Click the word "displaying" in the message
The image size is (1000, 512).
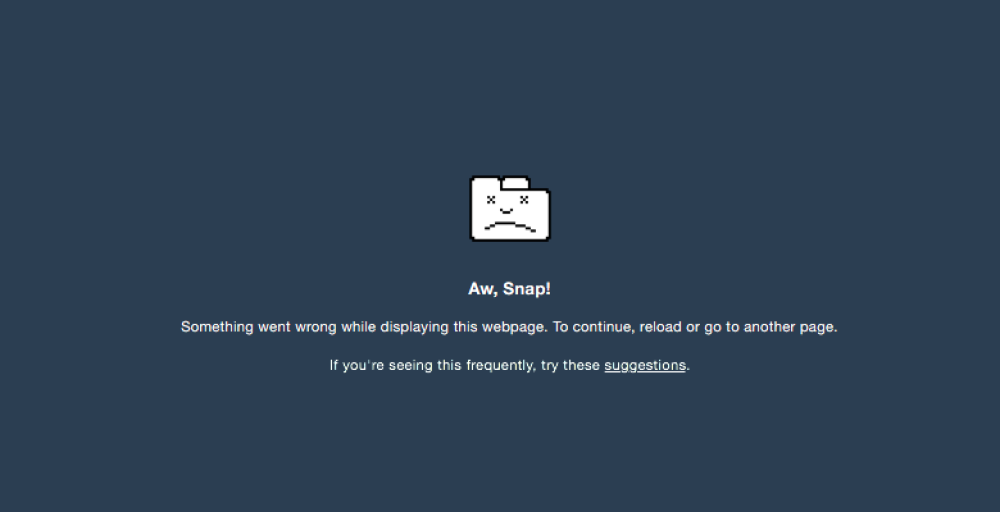(415, 327)
